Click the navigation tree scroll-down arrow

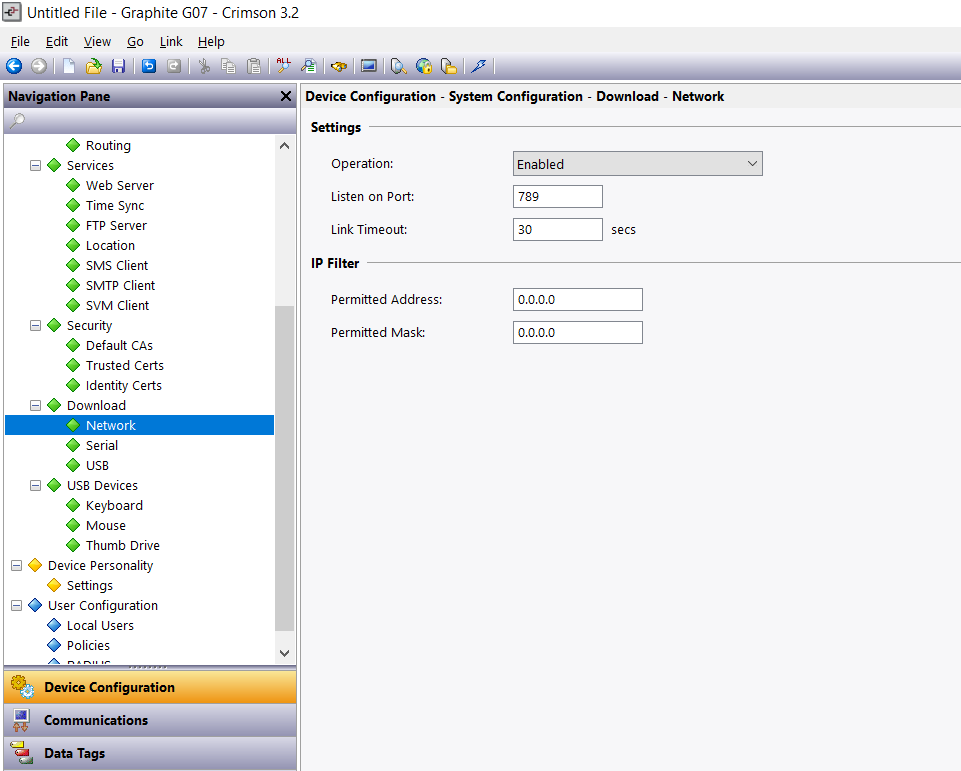pyautogui.click(x=284, y=653)
